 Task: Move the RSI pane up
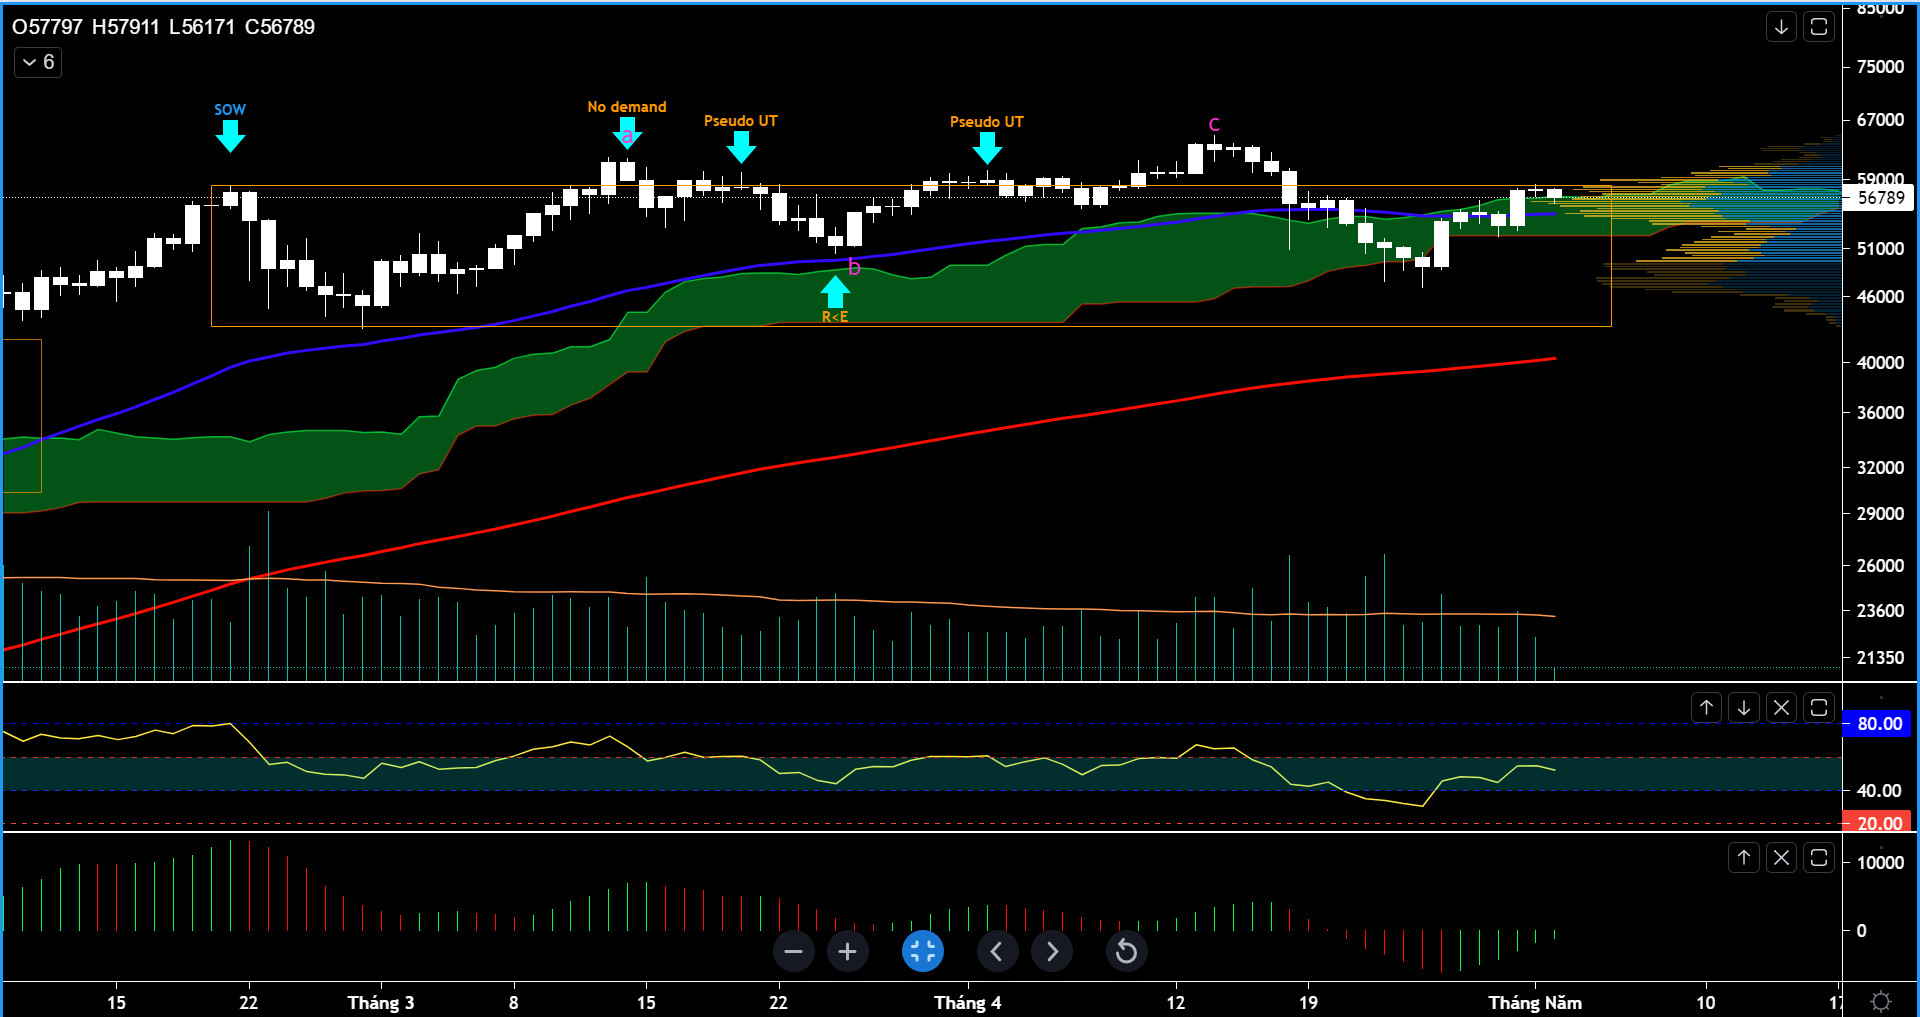pos(1706,708)
